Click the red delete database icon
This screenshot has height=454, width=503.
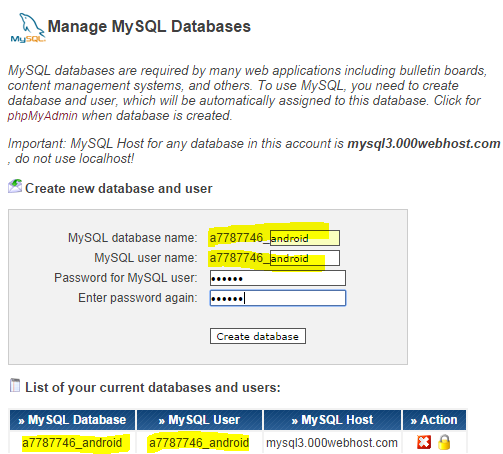tap(424, 443)
